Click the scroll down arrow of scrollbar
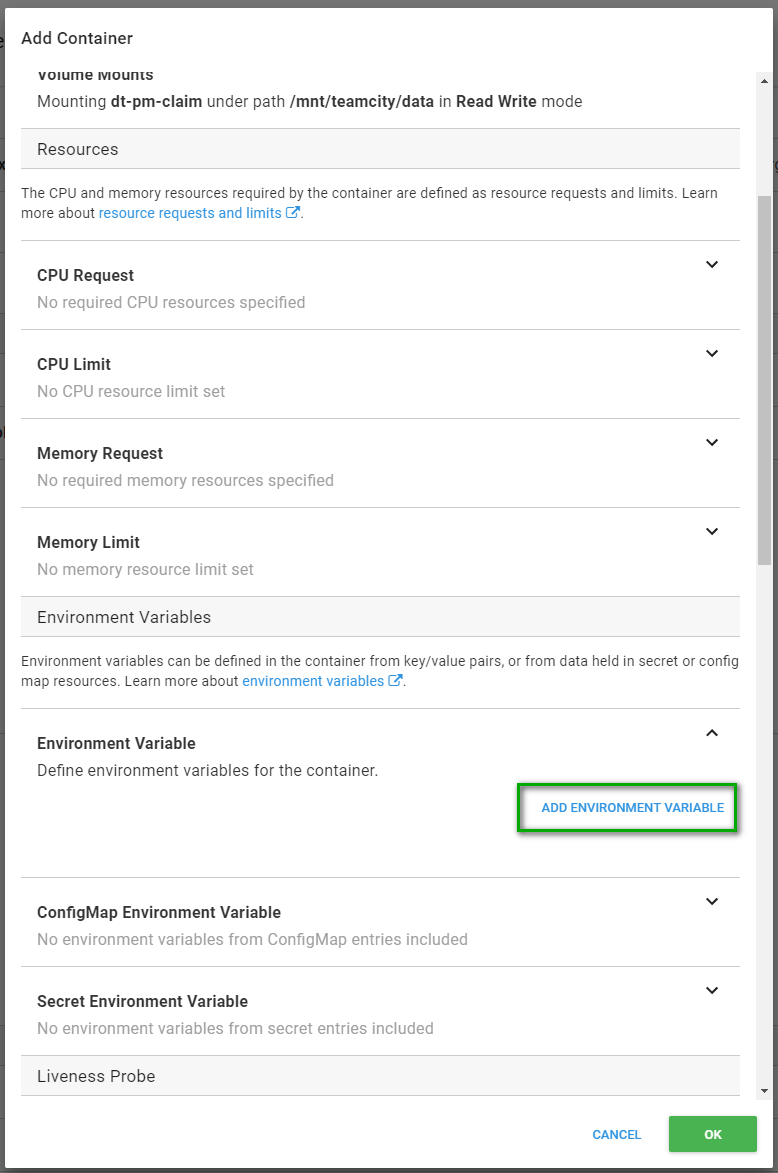778x1173 pixels. point(764,1090)
